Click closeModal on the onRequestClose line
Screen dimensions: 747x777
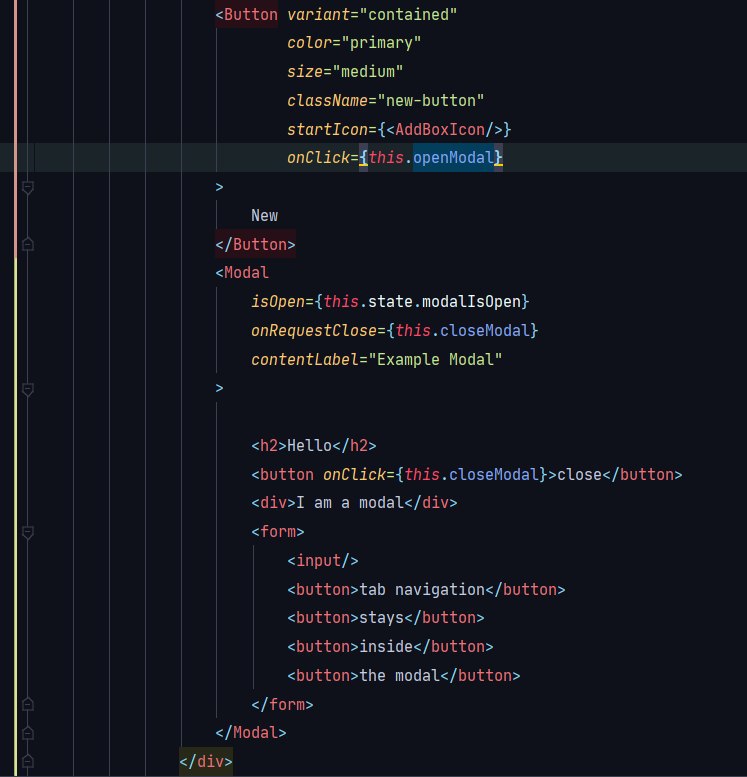pos(484,330)
